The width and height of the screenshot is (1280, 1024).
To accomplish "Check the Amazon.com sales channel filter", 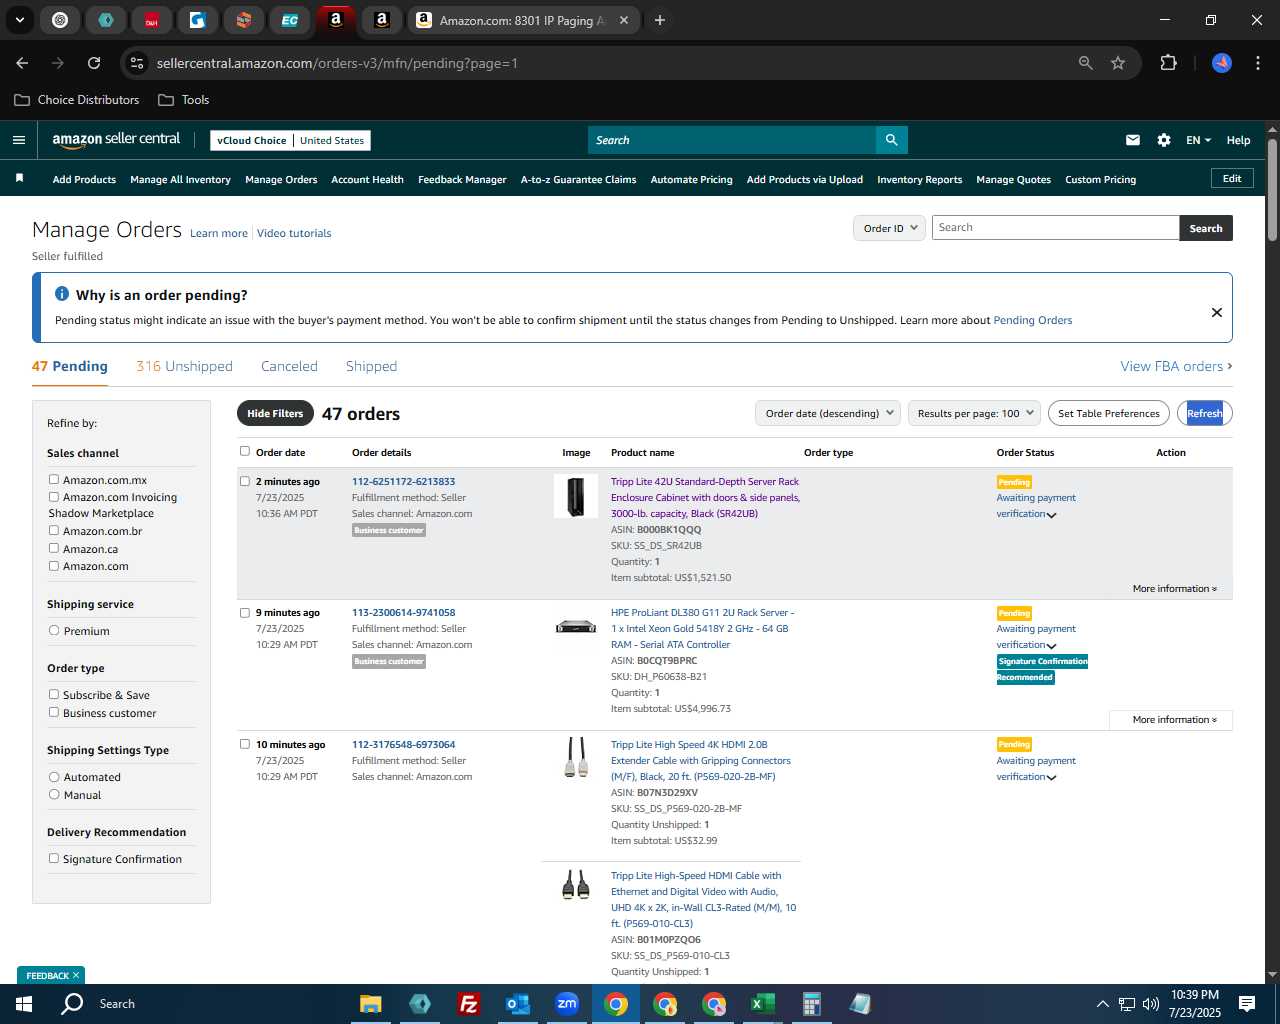I will point(54,565).
